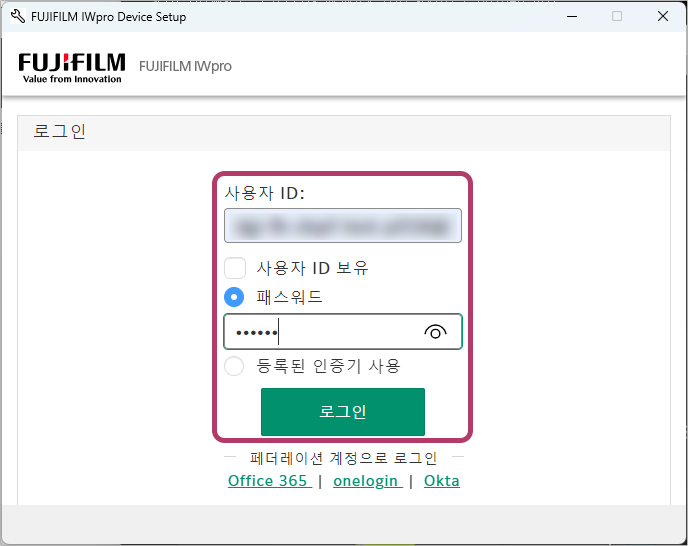
Task: Sign in via the onelogin link
Action: pos(367,481)
